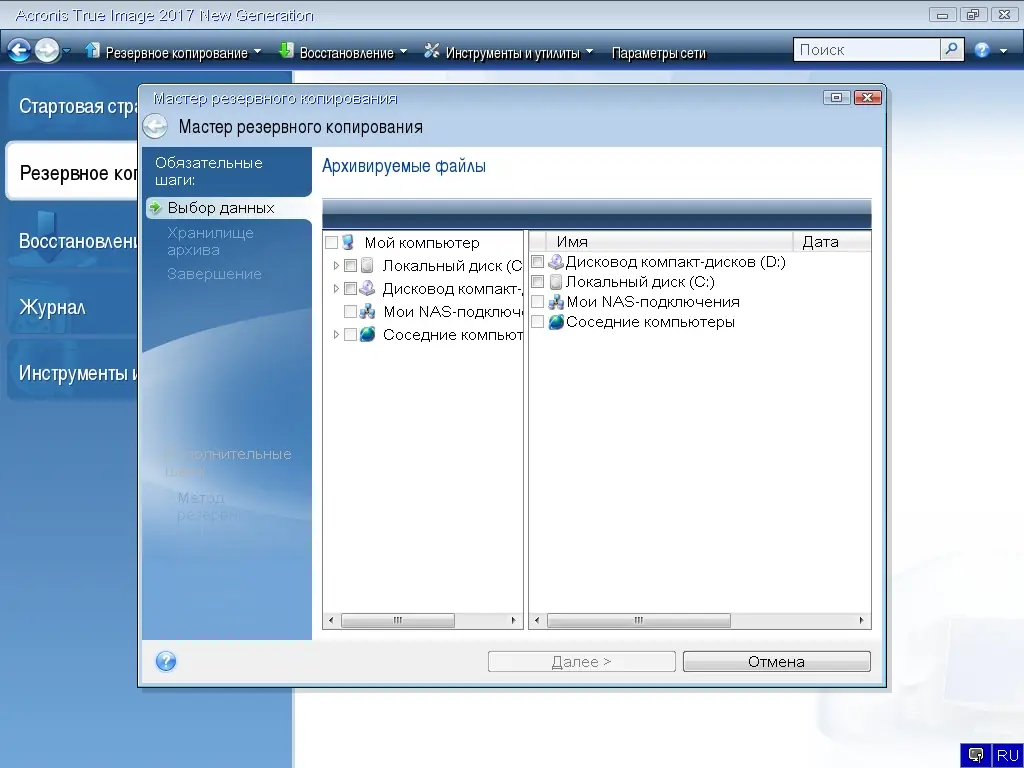Select Соседние компьютеры list row text
This screenshot has width=1024, height=768.
[650, 322]
